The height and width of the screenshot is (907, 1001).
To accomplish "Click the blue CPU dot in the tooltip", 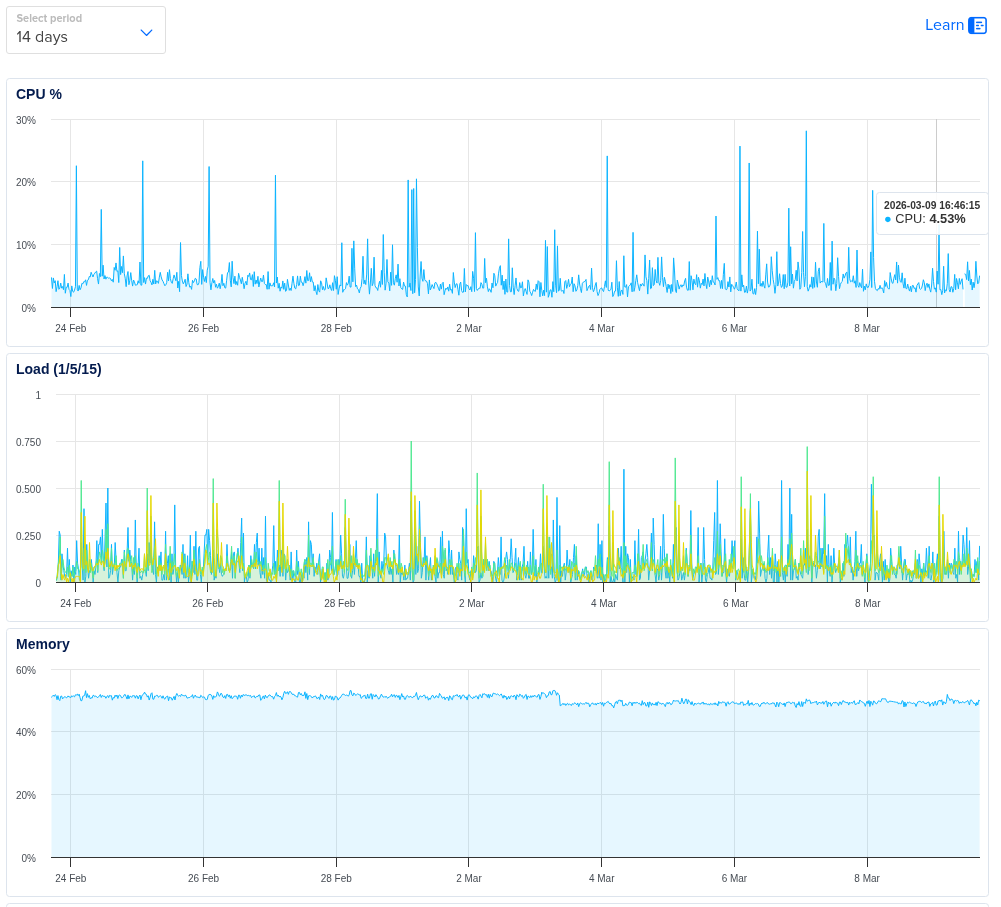I will click(x=887, y=219).
